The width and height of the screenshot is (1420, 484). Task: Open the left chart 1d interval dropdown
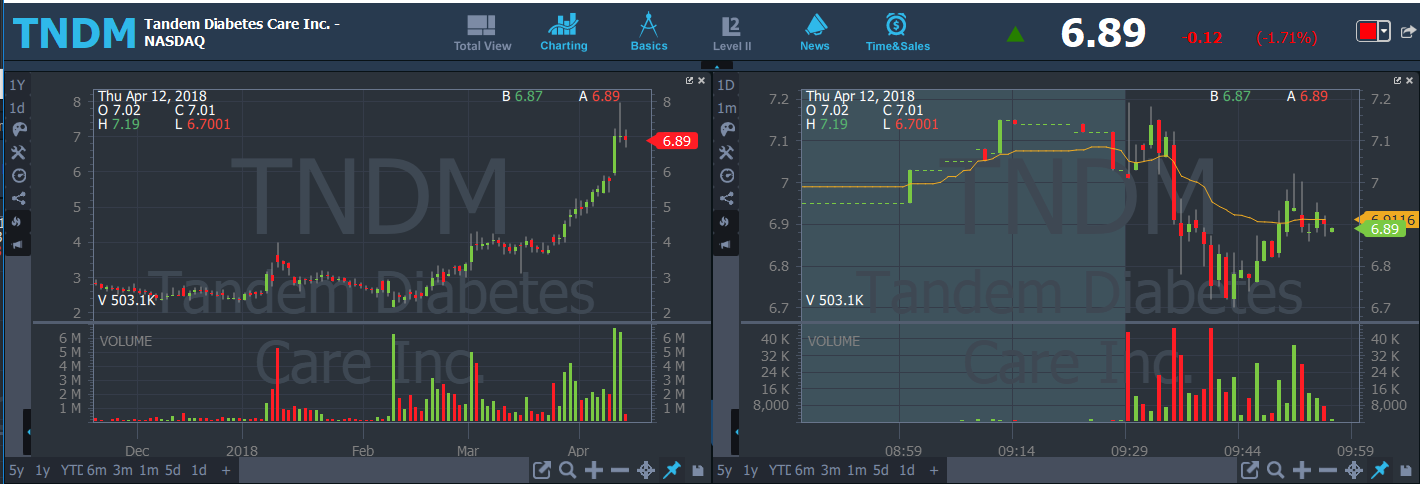18,107
